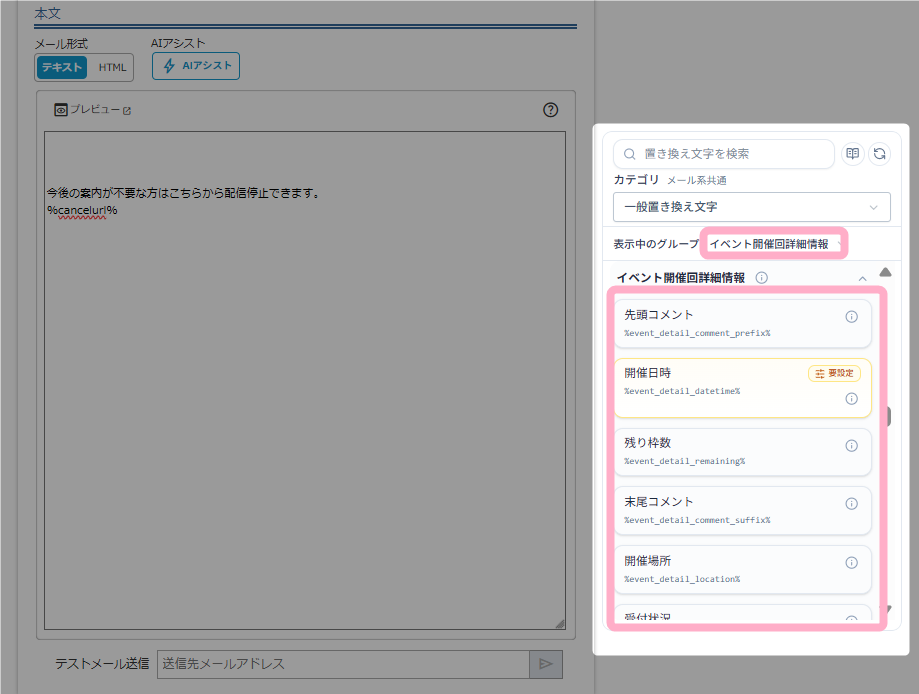The image size is (919, 694).
Task: Show info for 開催日時 item
Action: 852,399
